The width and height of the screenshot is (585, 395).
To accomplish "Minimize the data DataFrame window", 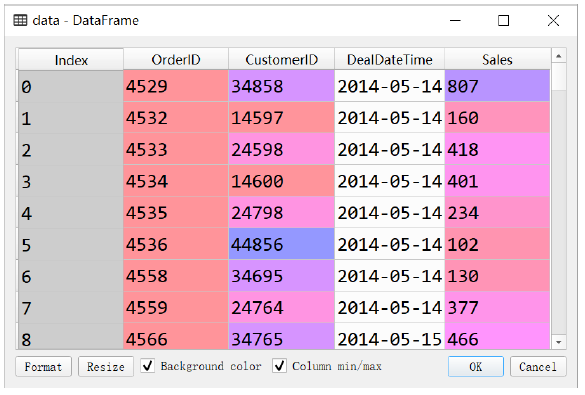I will (455, 21).
